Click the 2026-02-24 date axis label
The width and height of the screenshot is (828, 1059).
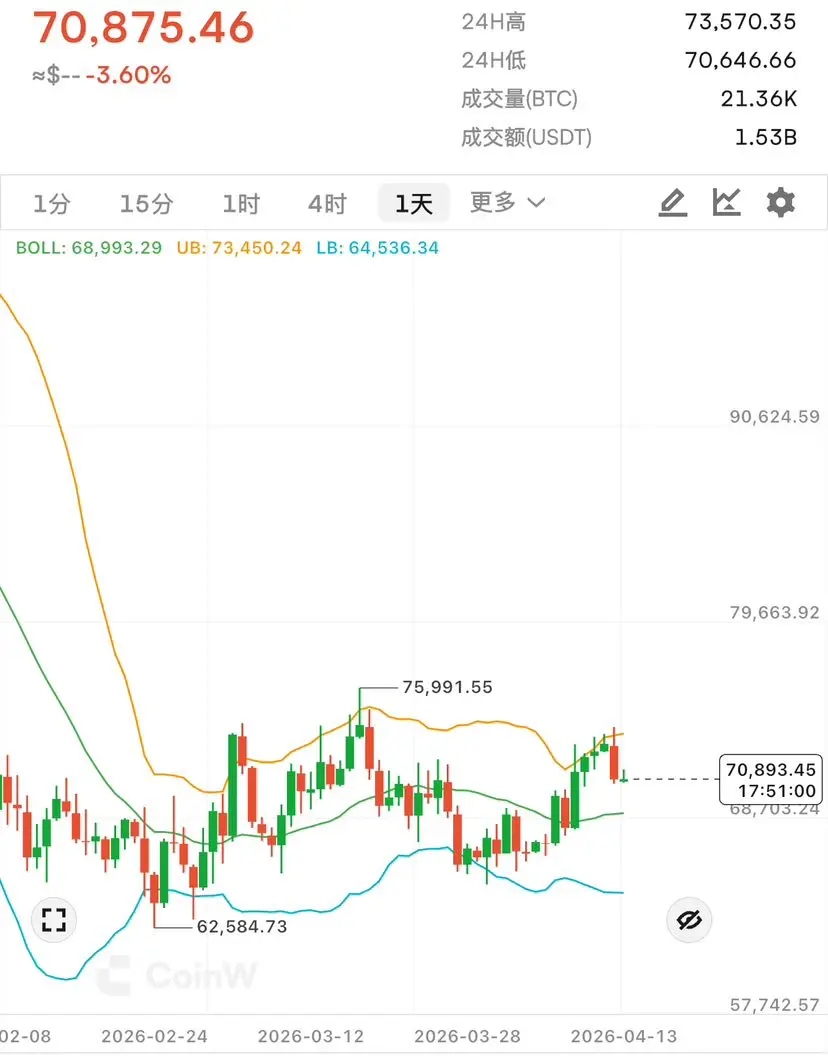(154, 1036)
